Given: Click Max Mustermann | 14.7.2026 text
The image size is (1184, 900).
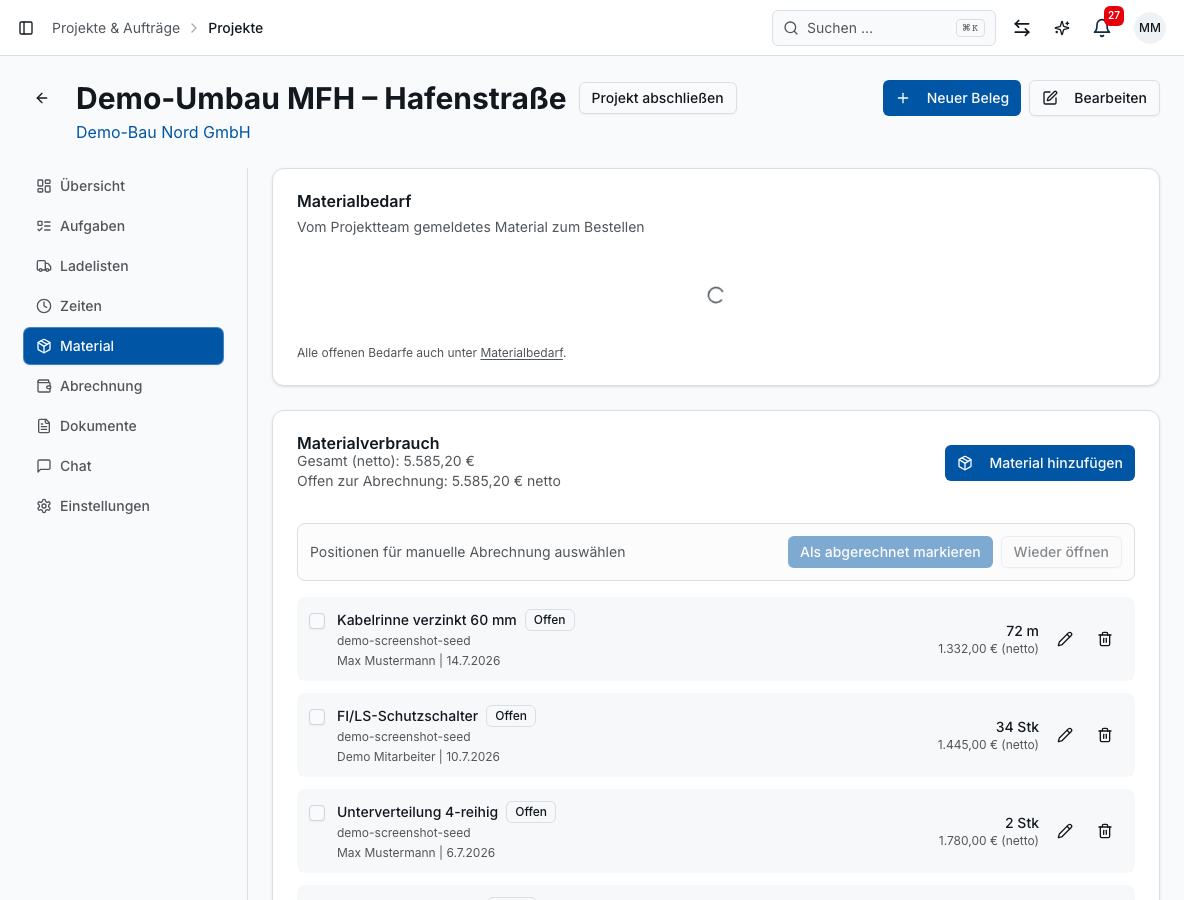Looking at the screenshot, I should pyautogui.click(x=418, y=661).
